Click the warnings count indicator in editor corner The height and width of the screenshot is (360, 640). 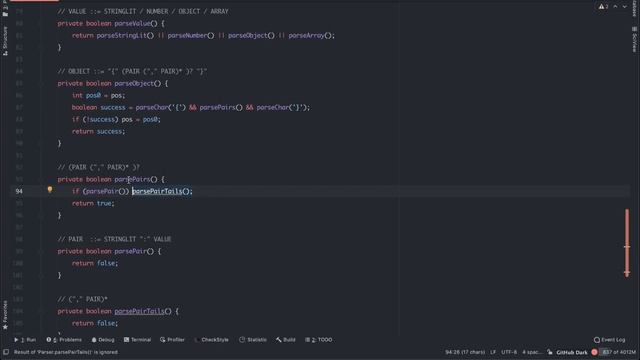[603, 7]
